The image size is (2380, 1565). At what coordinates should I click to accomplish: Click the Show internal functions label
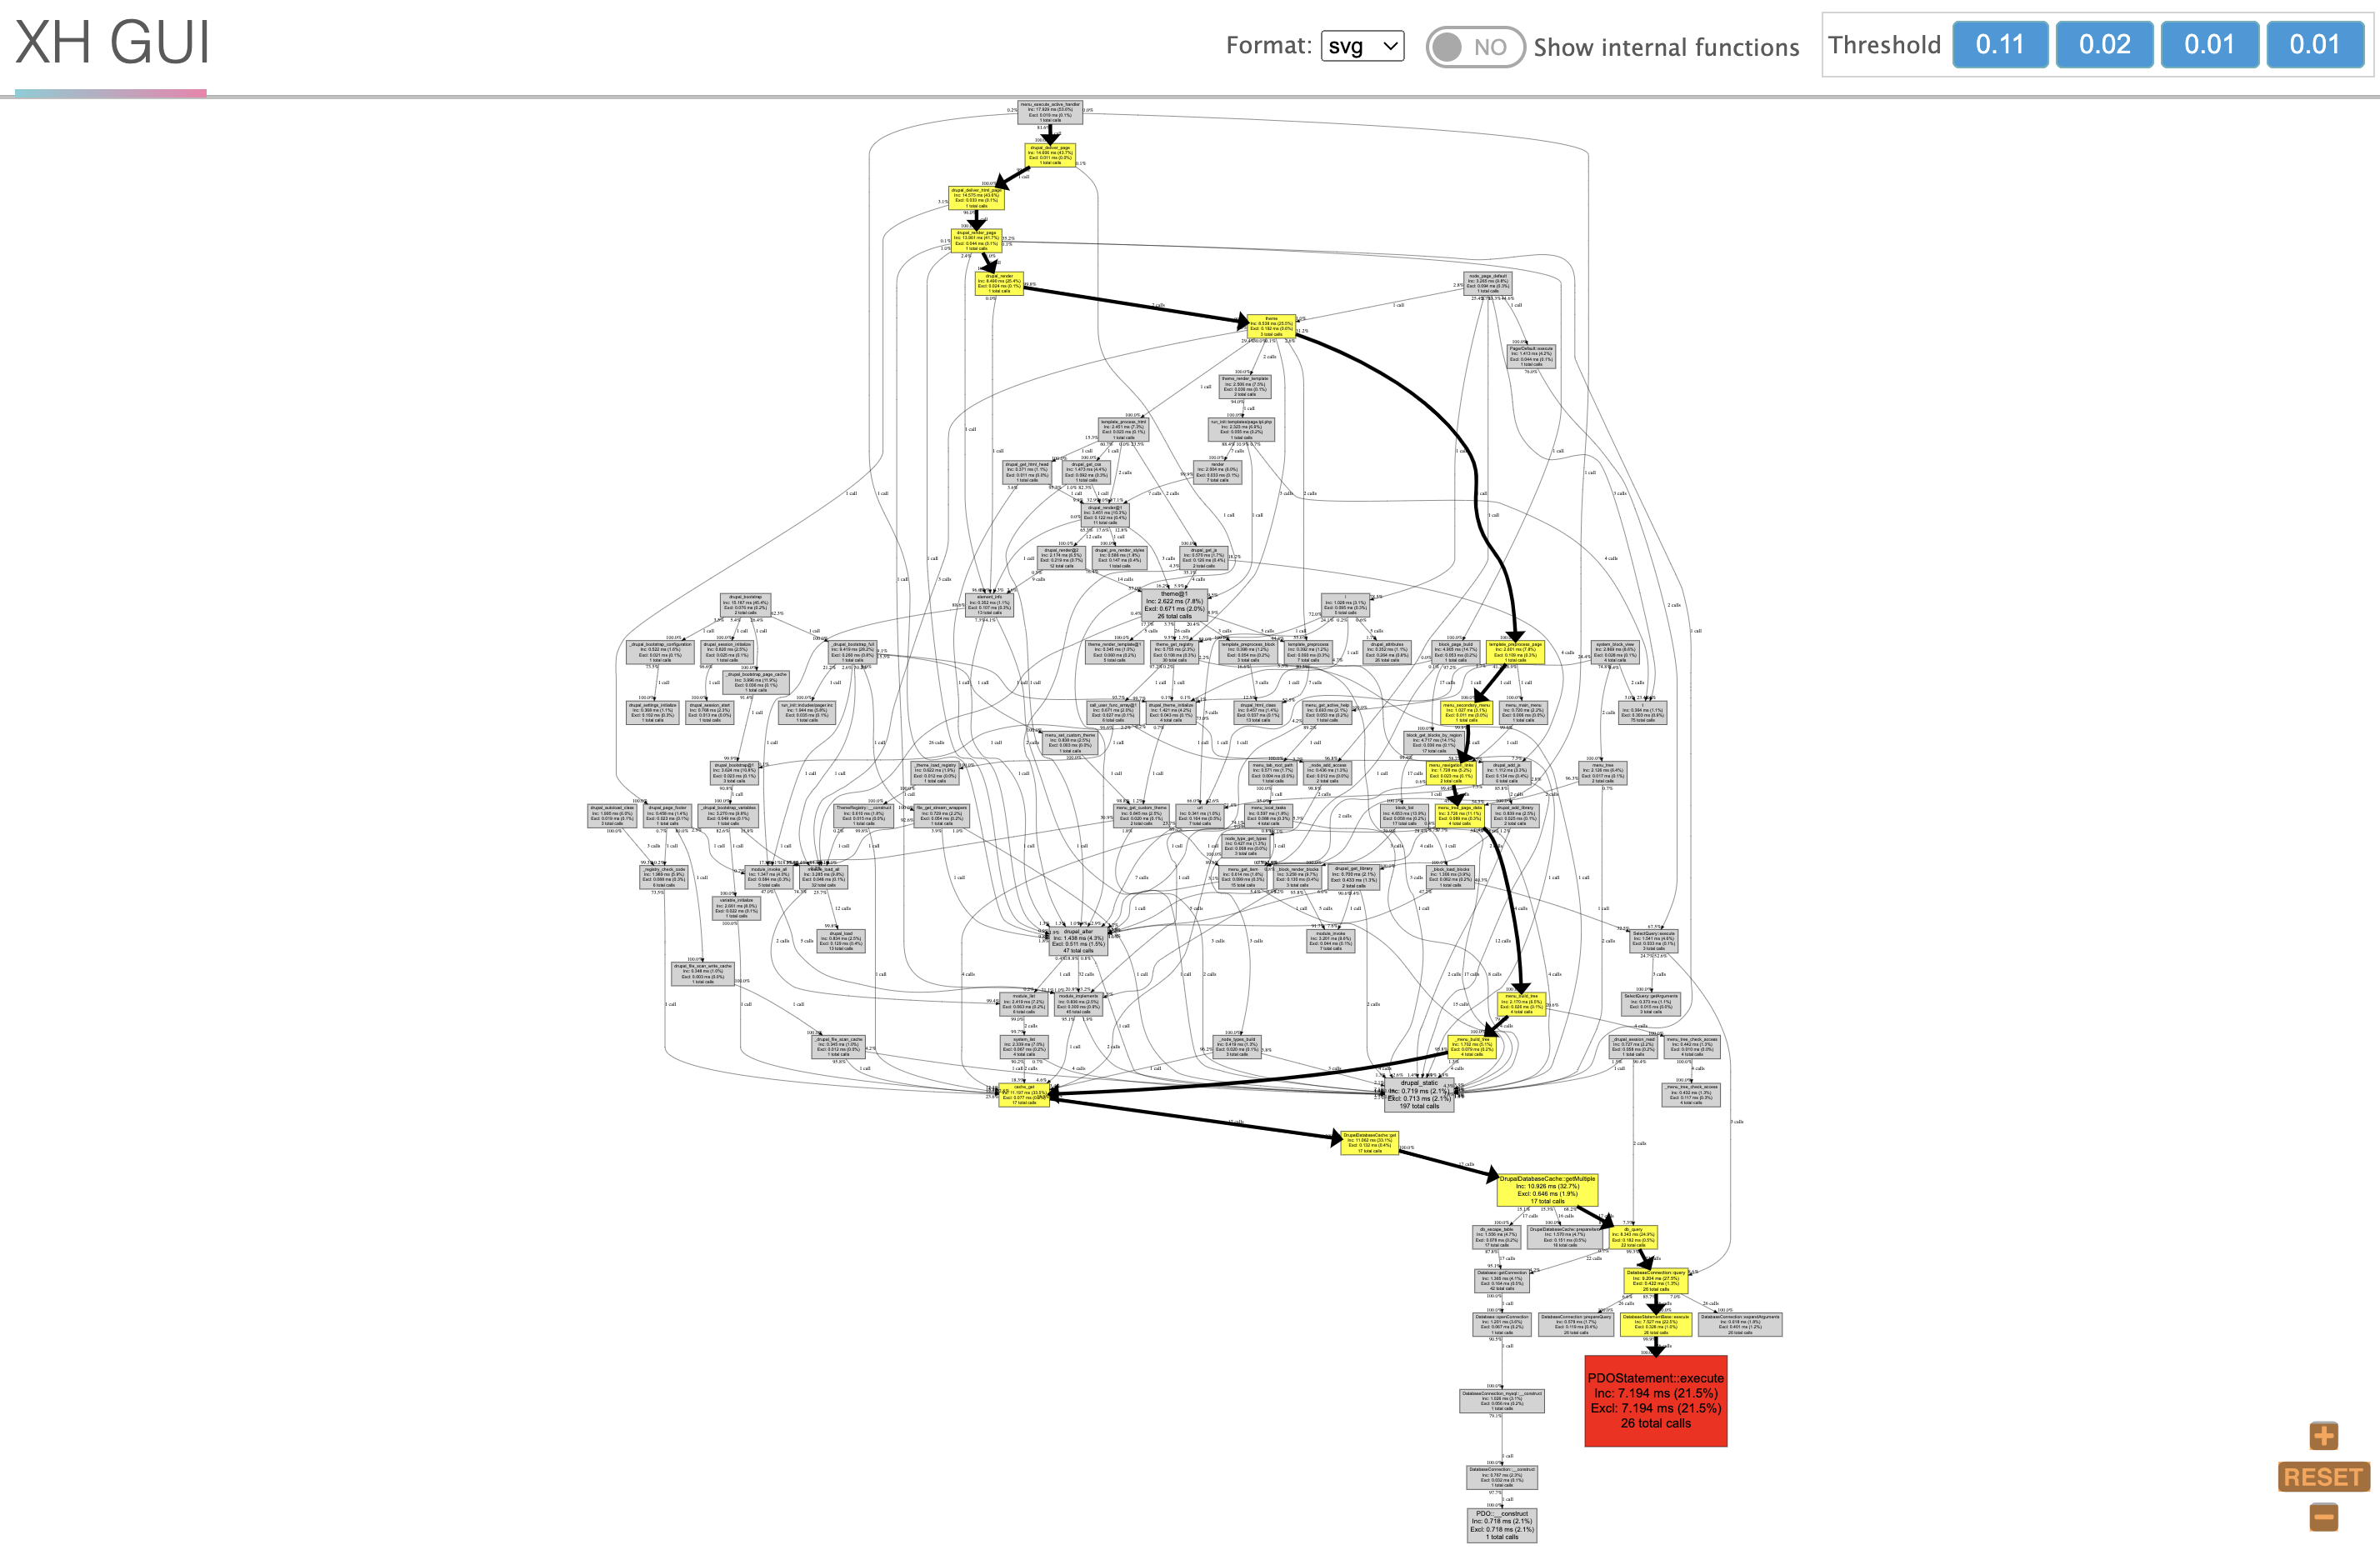click(1666, 47)
